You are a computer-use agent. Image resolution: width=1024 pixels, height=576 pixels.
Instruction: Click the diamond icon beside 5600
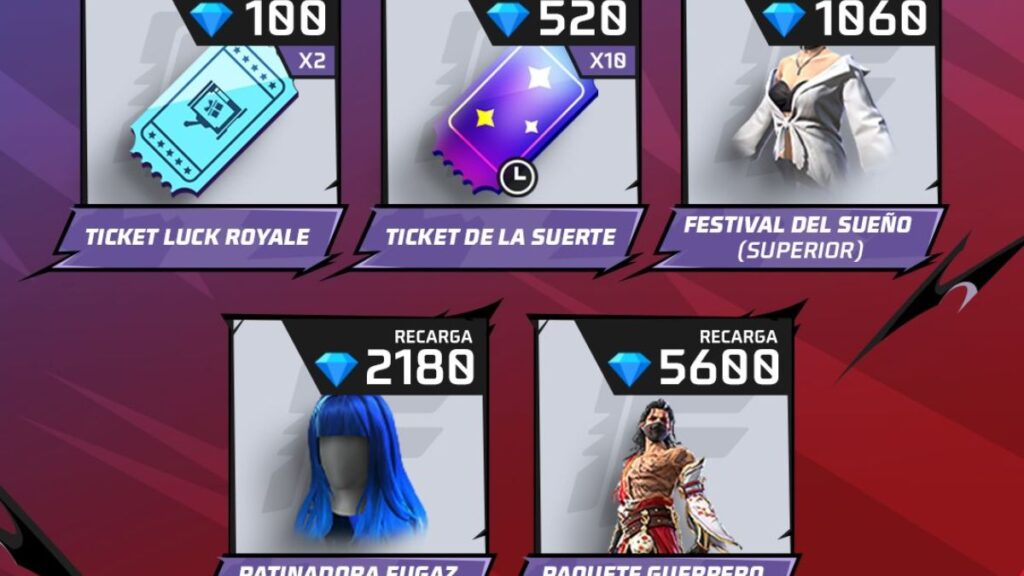tap(629, 368)
